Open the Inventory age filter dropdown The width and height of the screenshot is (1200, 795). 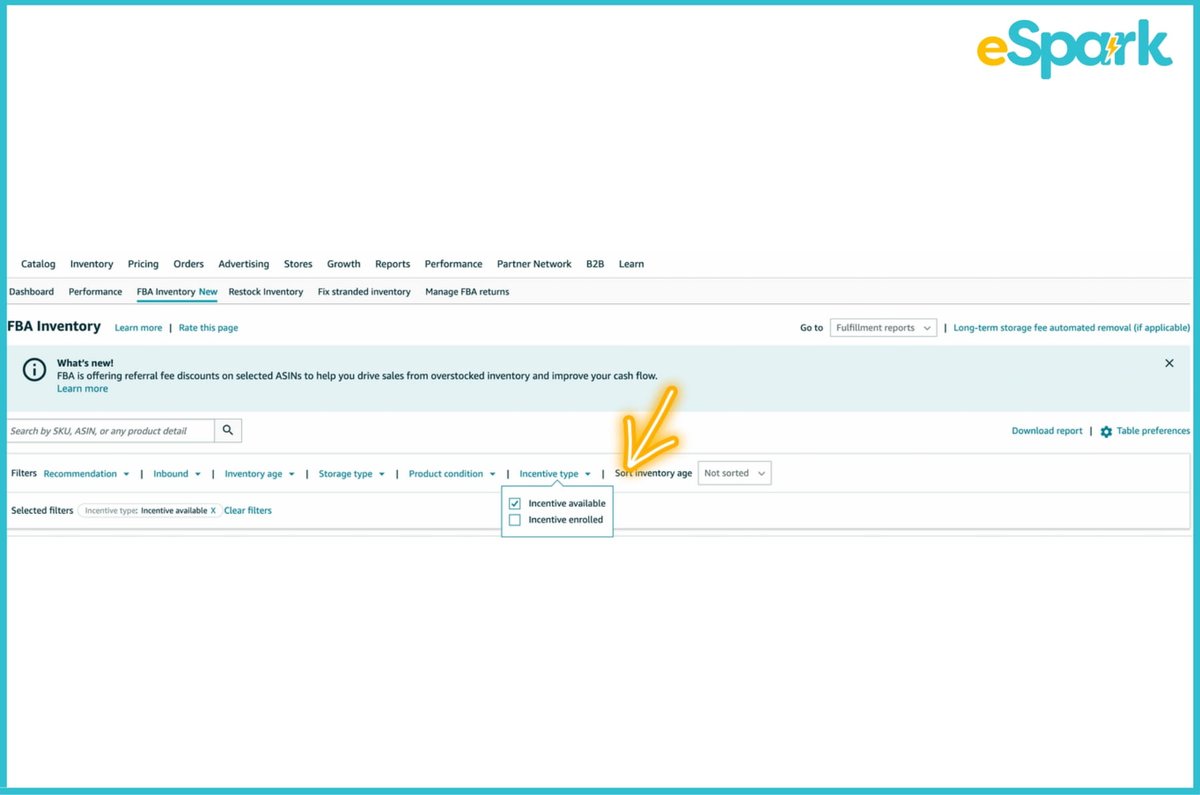(260, 474)
